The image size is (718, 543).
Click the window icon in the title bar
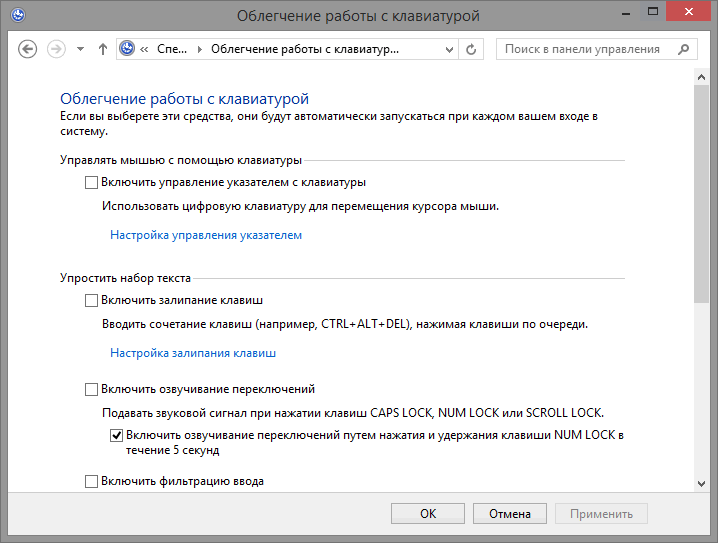point(14,15)
